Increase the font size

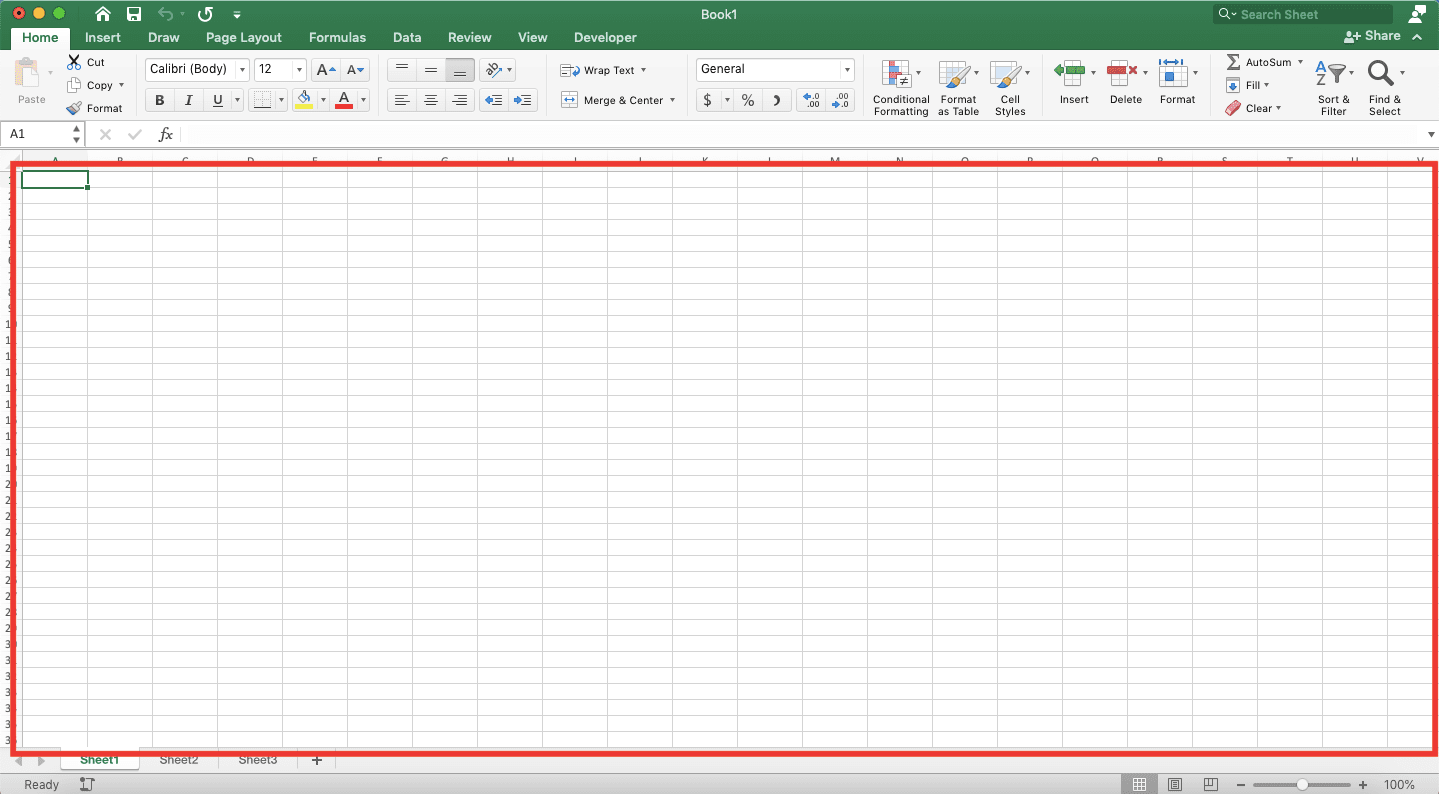pyautogui.click(x=326, y=69)
